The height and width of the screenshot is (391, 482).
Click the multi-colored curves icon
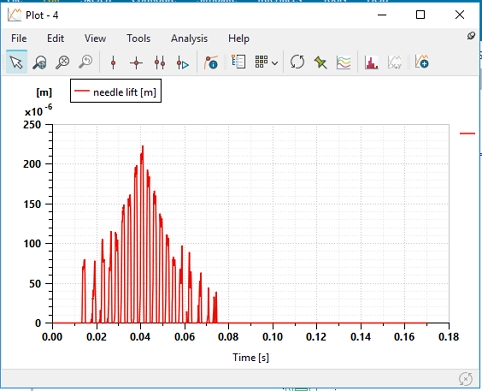coord(344,62)
